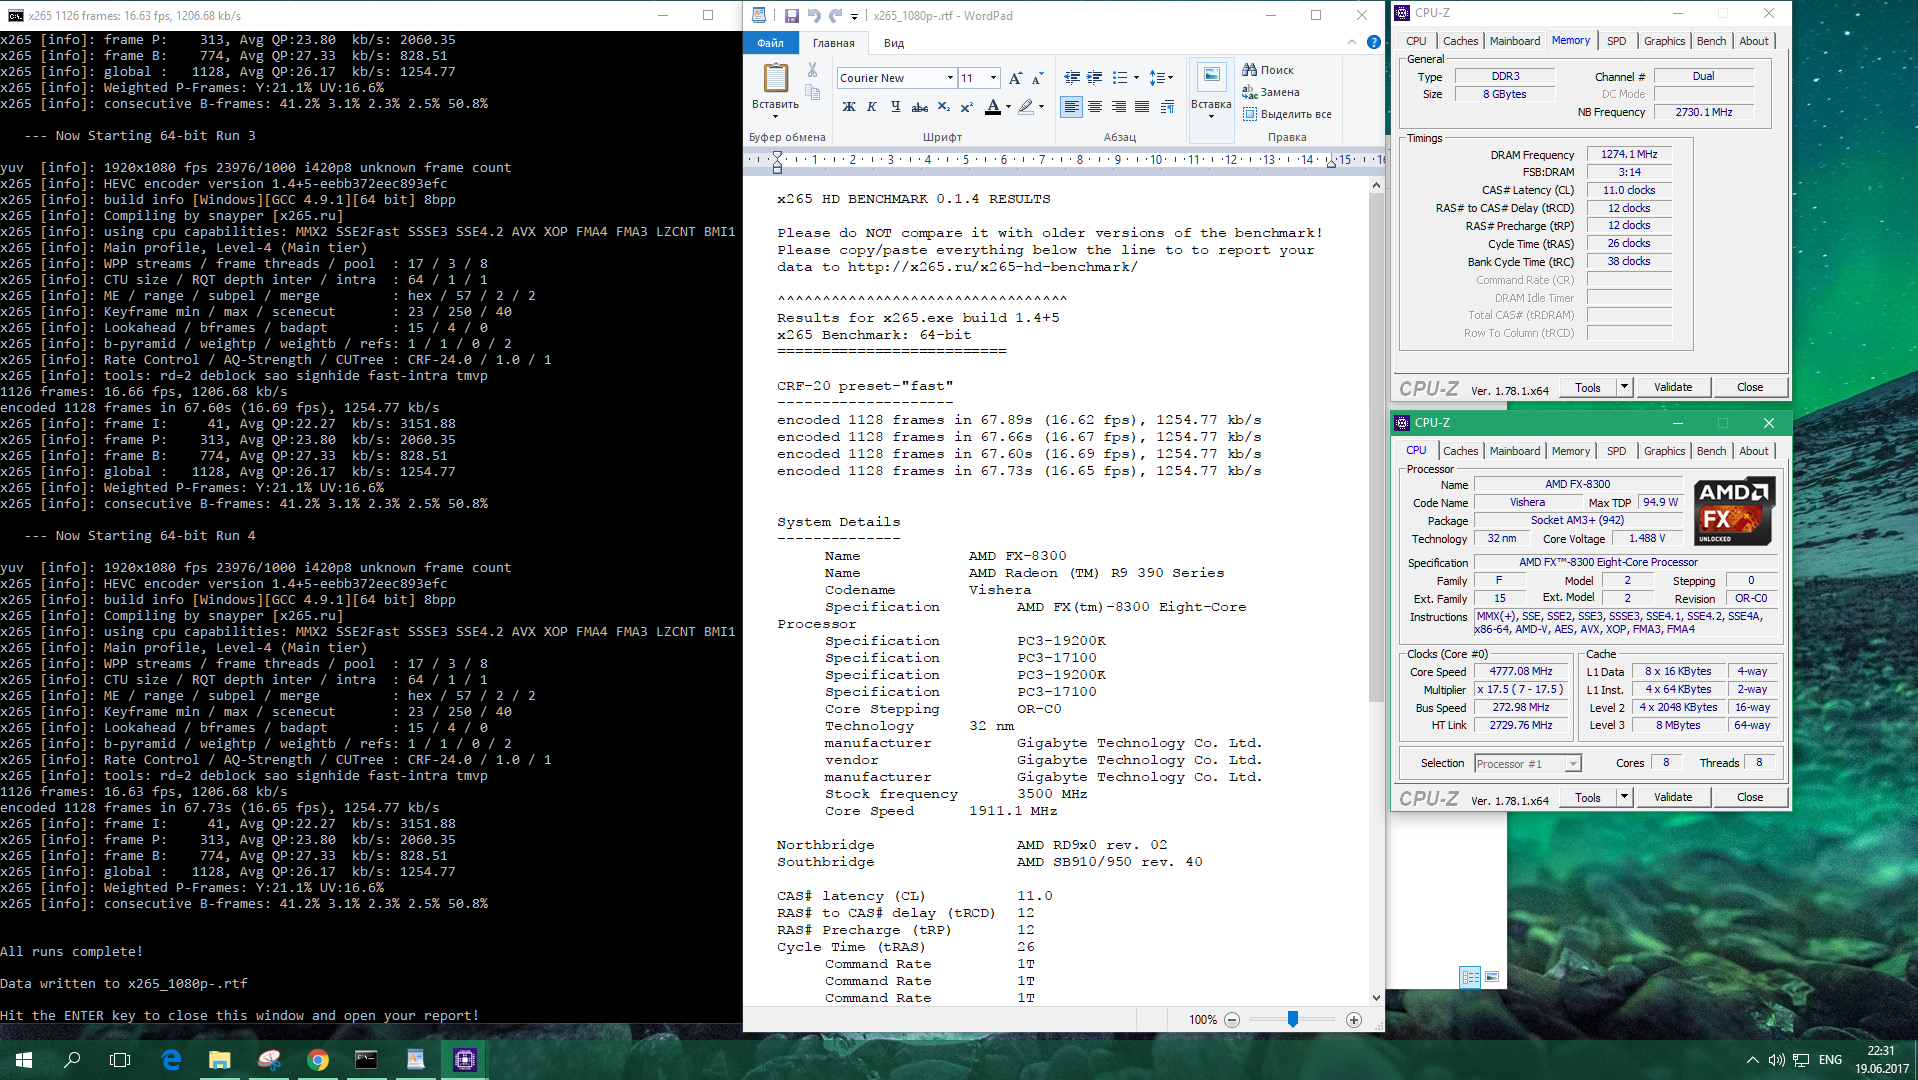
Task: Open the font size dropdown showing 11
Action: (x=993, y=78)
